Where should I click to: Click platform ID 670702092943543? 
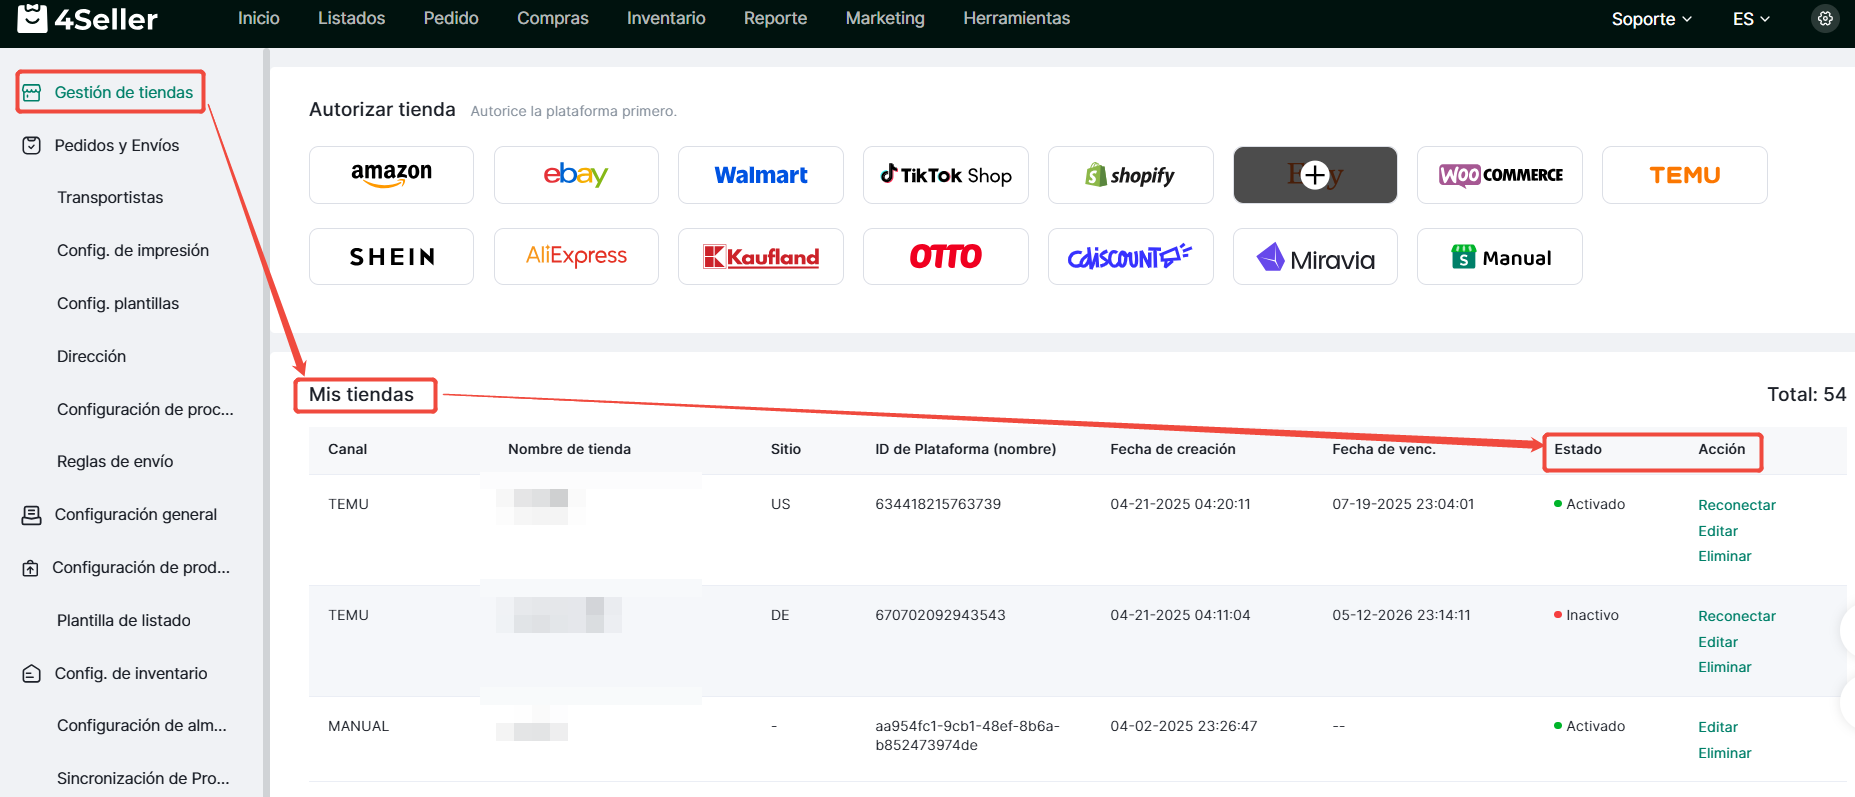click(x=940, y=615)
